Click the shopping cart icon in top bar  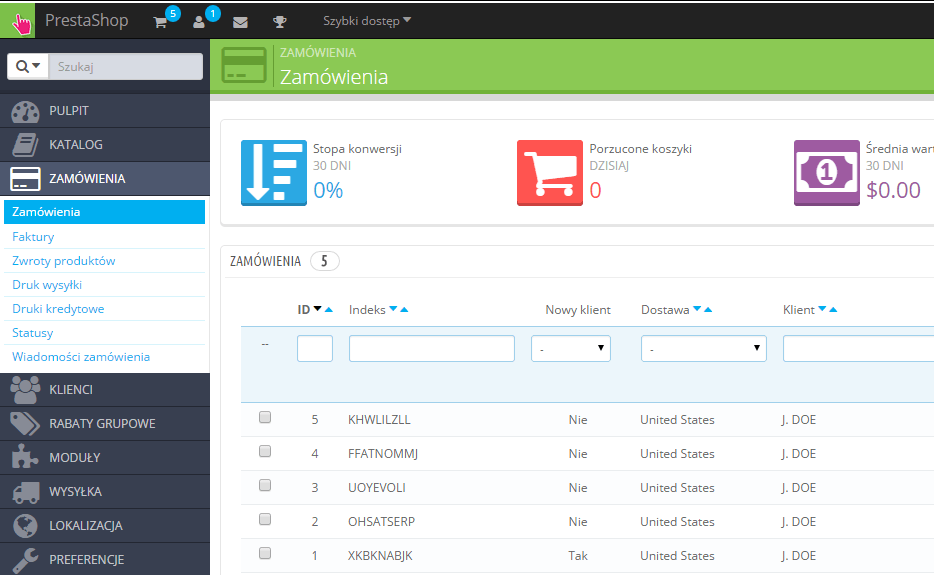click(160, 22)
